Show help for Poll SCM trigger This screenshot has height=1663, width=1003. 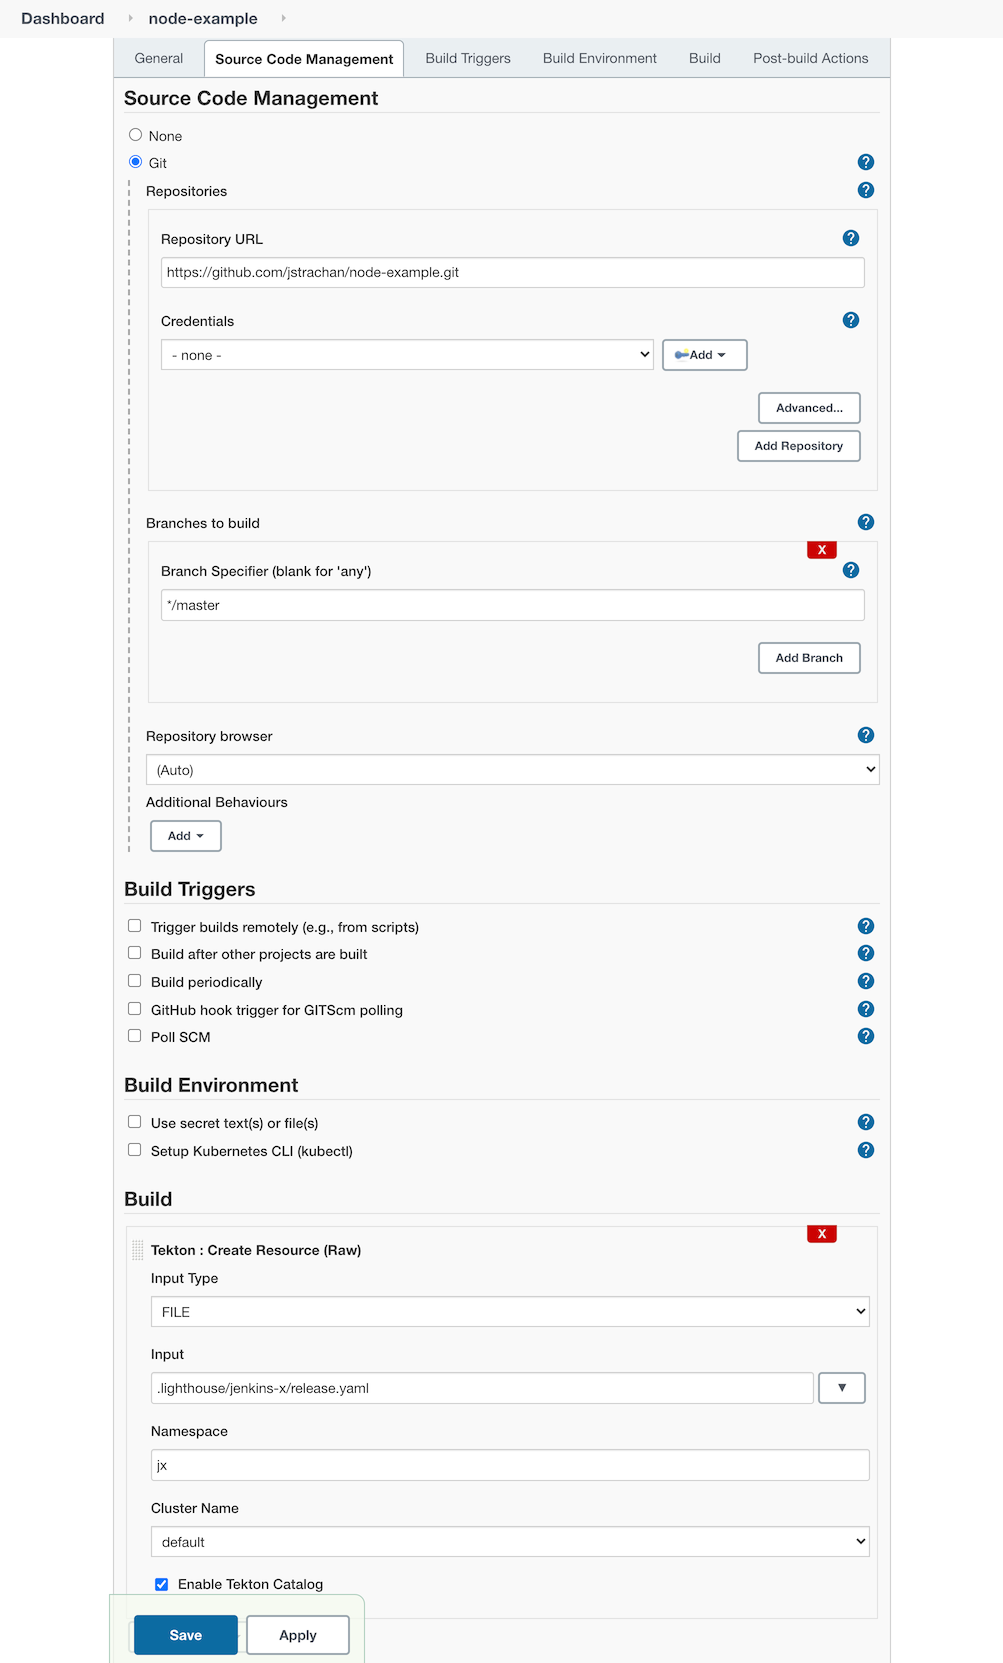[x=865, y=1036]
